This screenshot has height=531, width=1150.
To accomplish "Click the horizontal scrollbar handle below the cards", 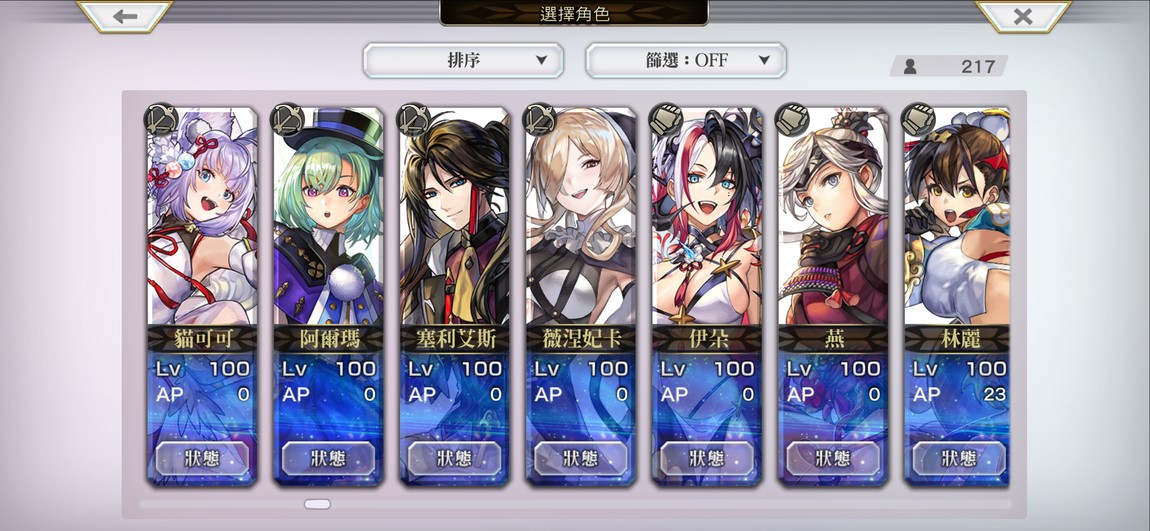I will 317,505.
